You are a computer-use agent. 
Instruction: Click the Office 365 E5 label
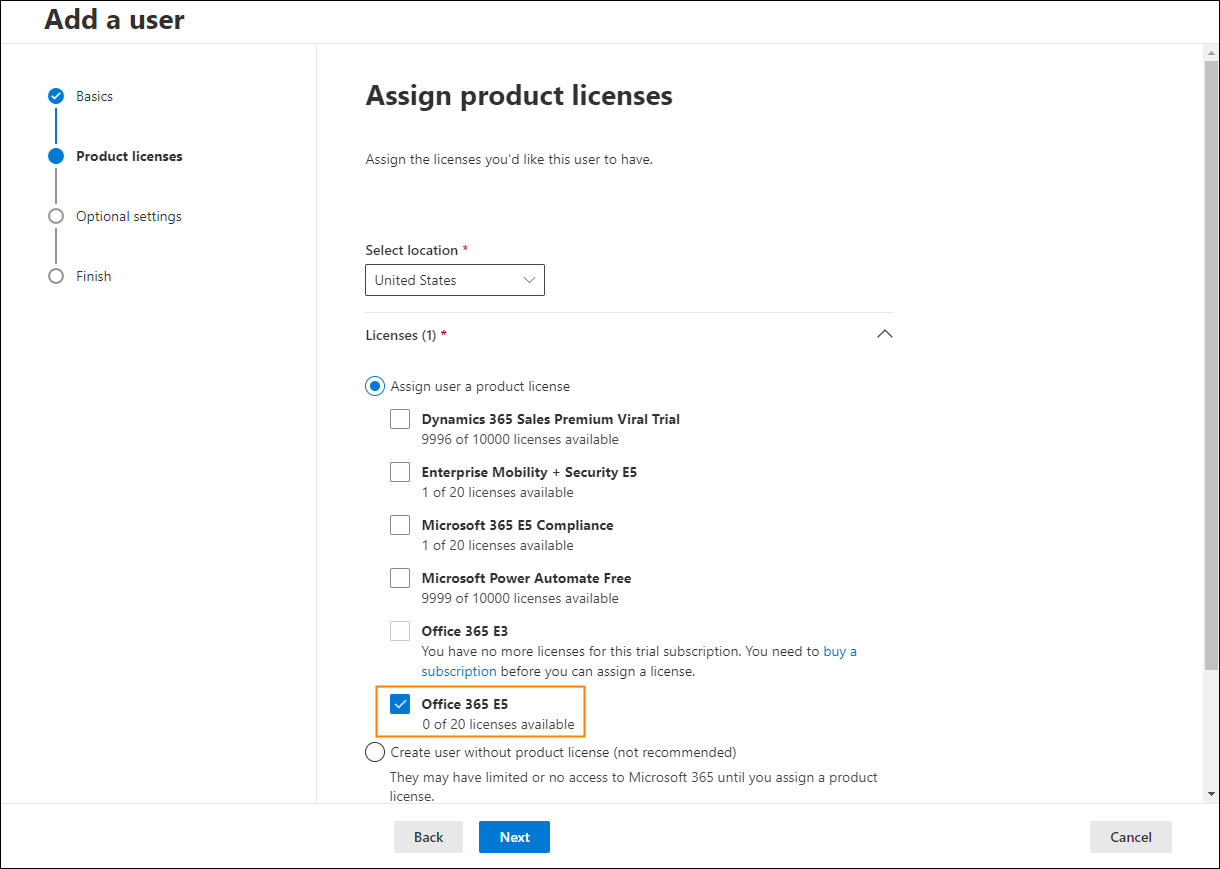tap(465, 704)
